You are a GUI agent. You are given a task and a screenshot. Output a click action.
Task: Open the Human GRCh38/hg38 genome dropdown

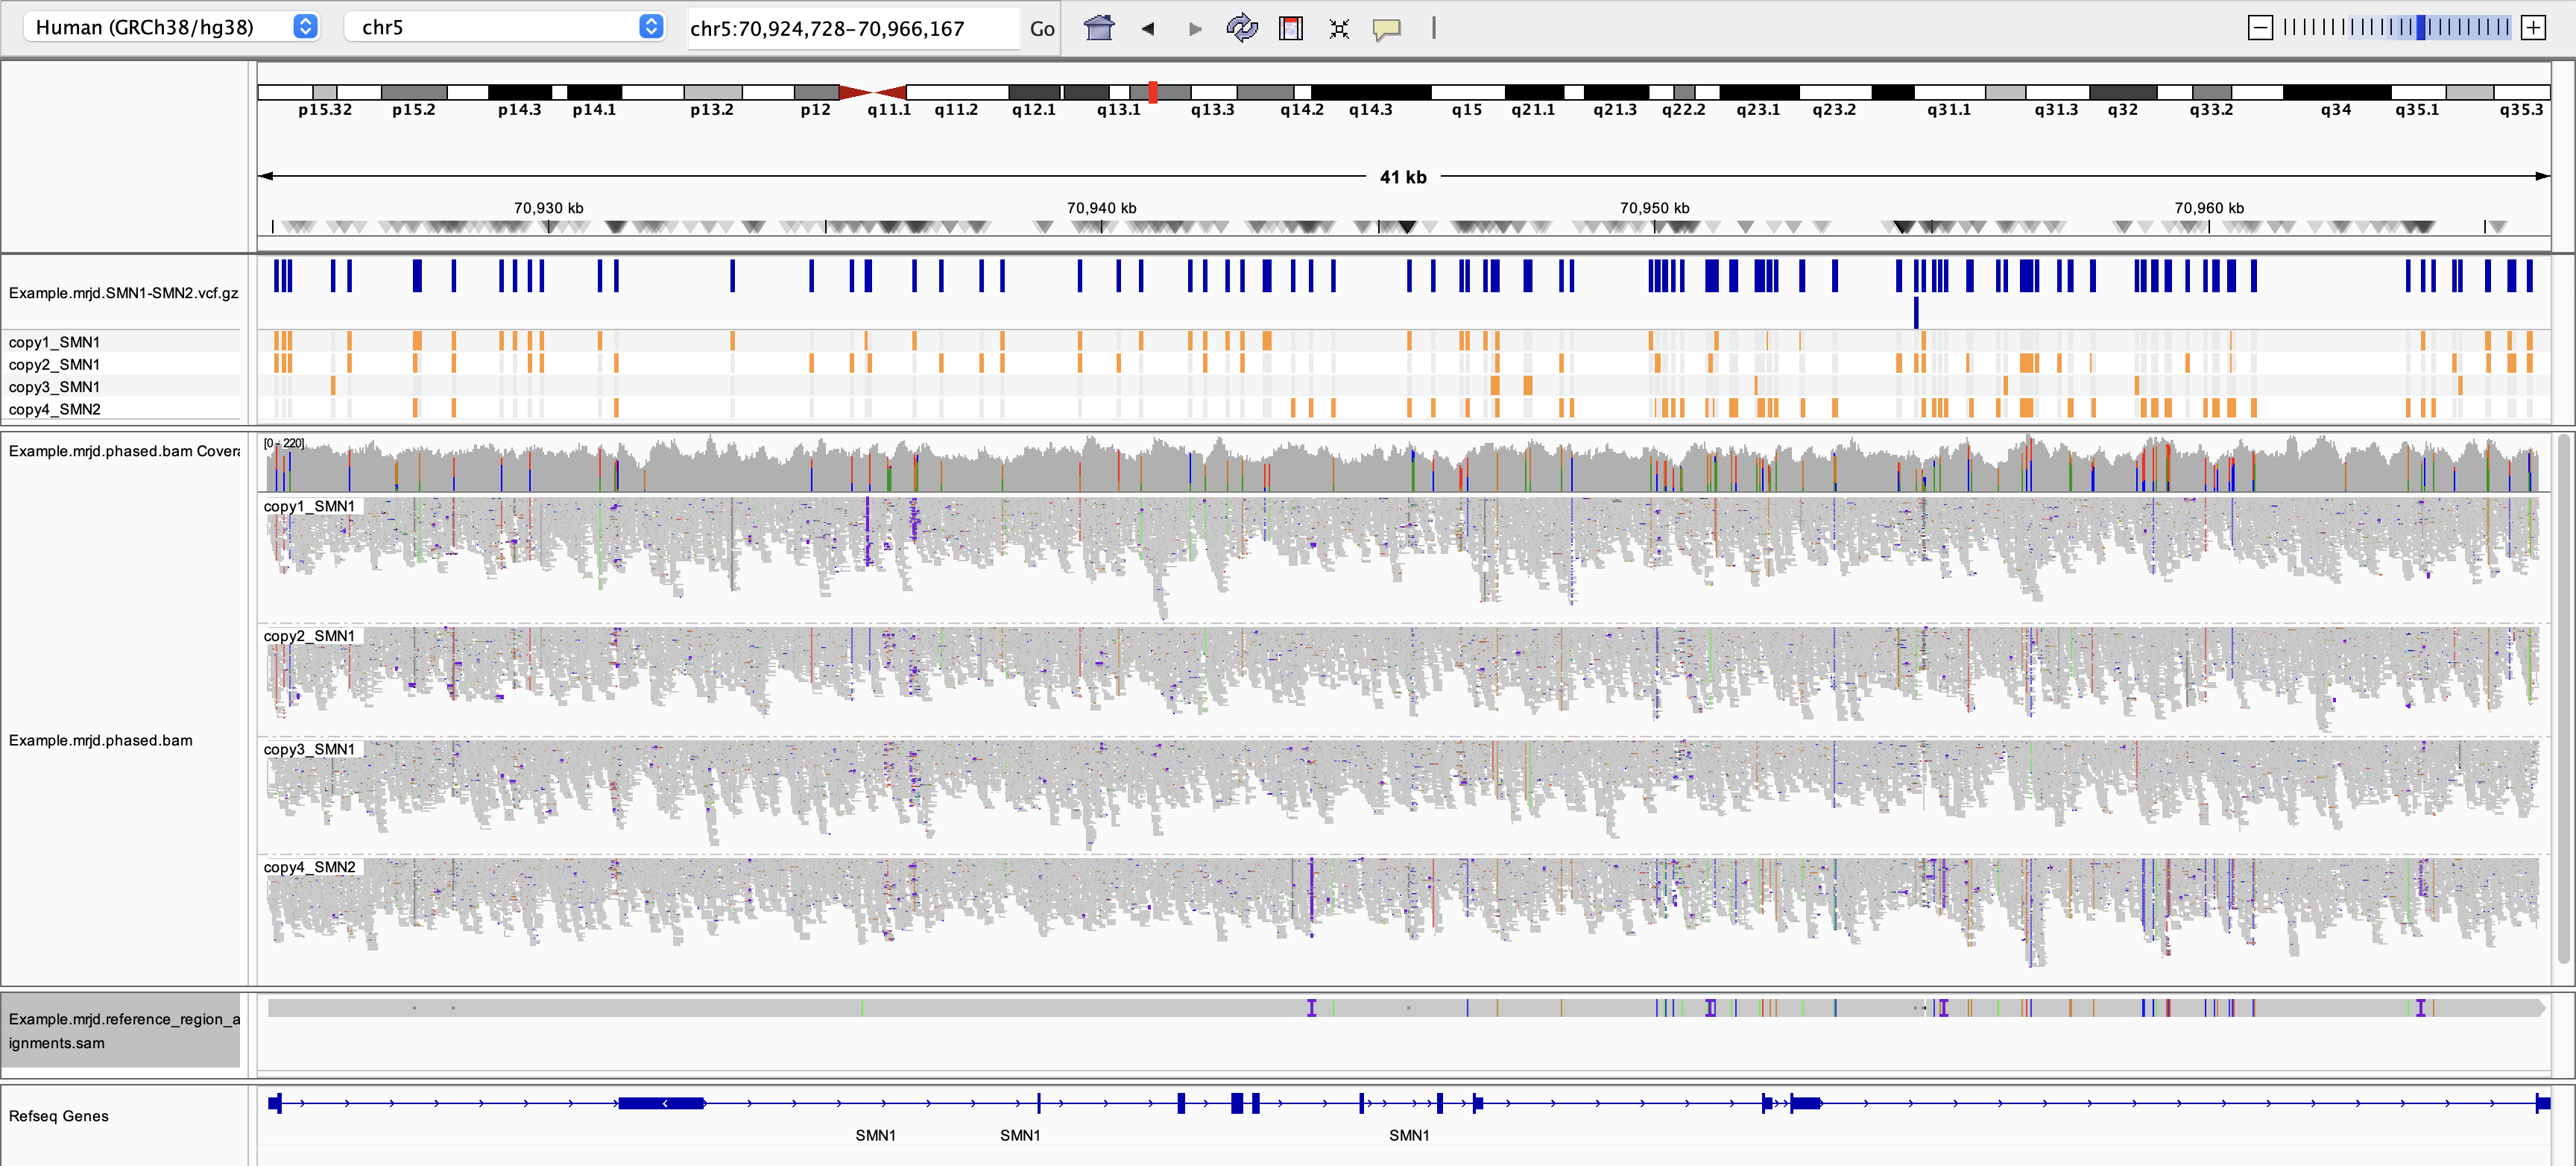[170, 27]
